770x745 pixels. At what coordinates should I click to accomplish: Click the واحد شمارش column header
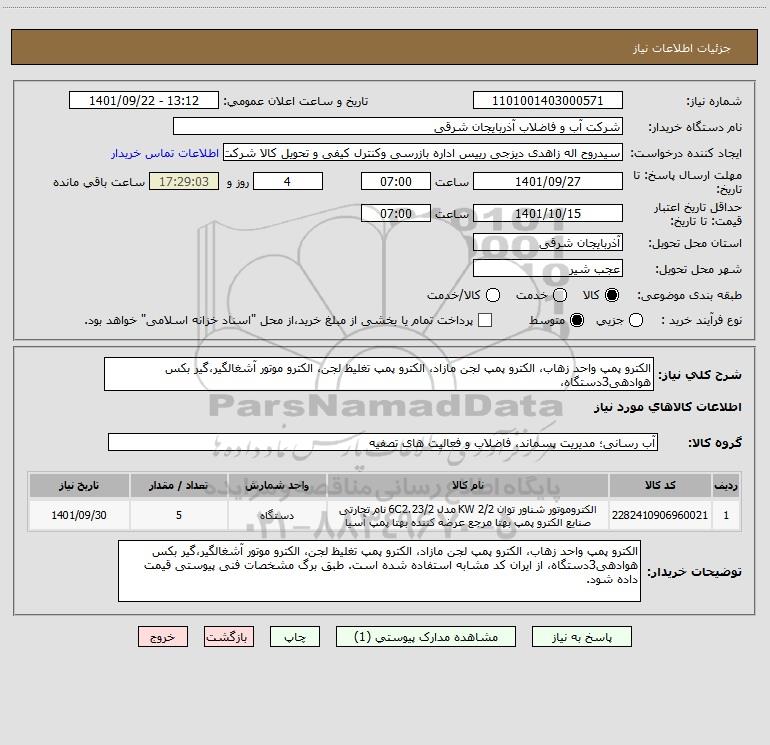(x=277, y=486)
